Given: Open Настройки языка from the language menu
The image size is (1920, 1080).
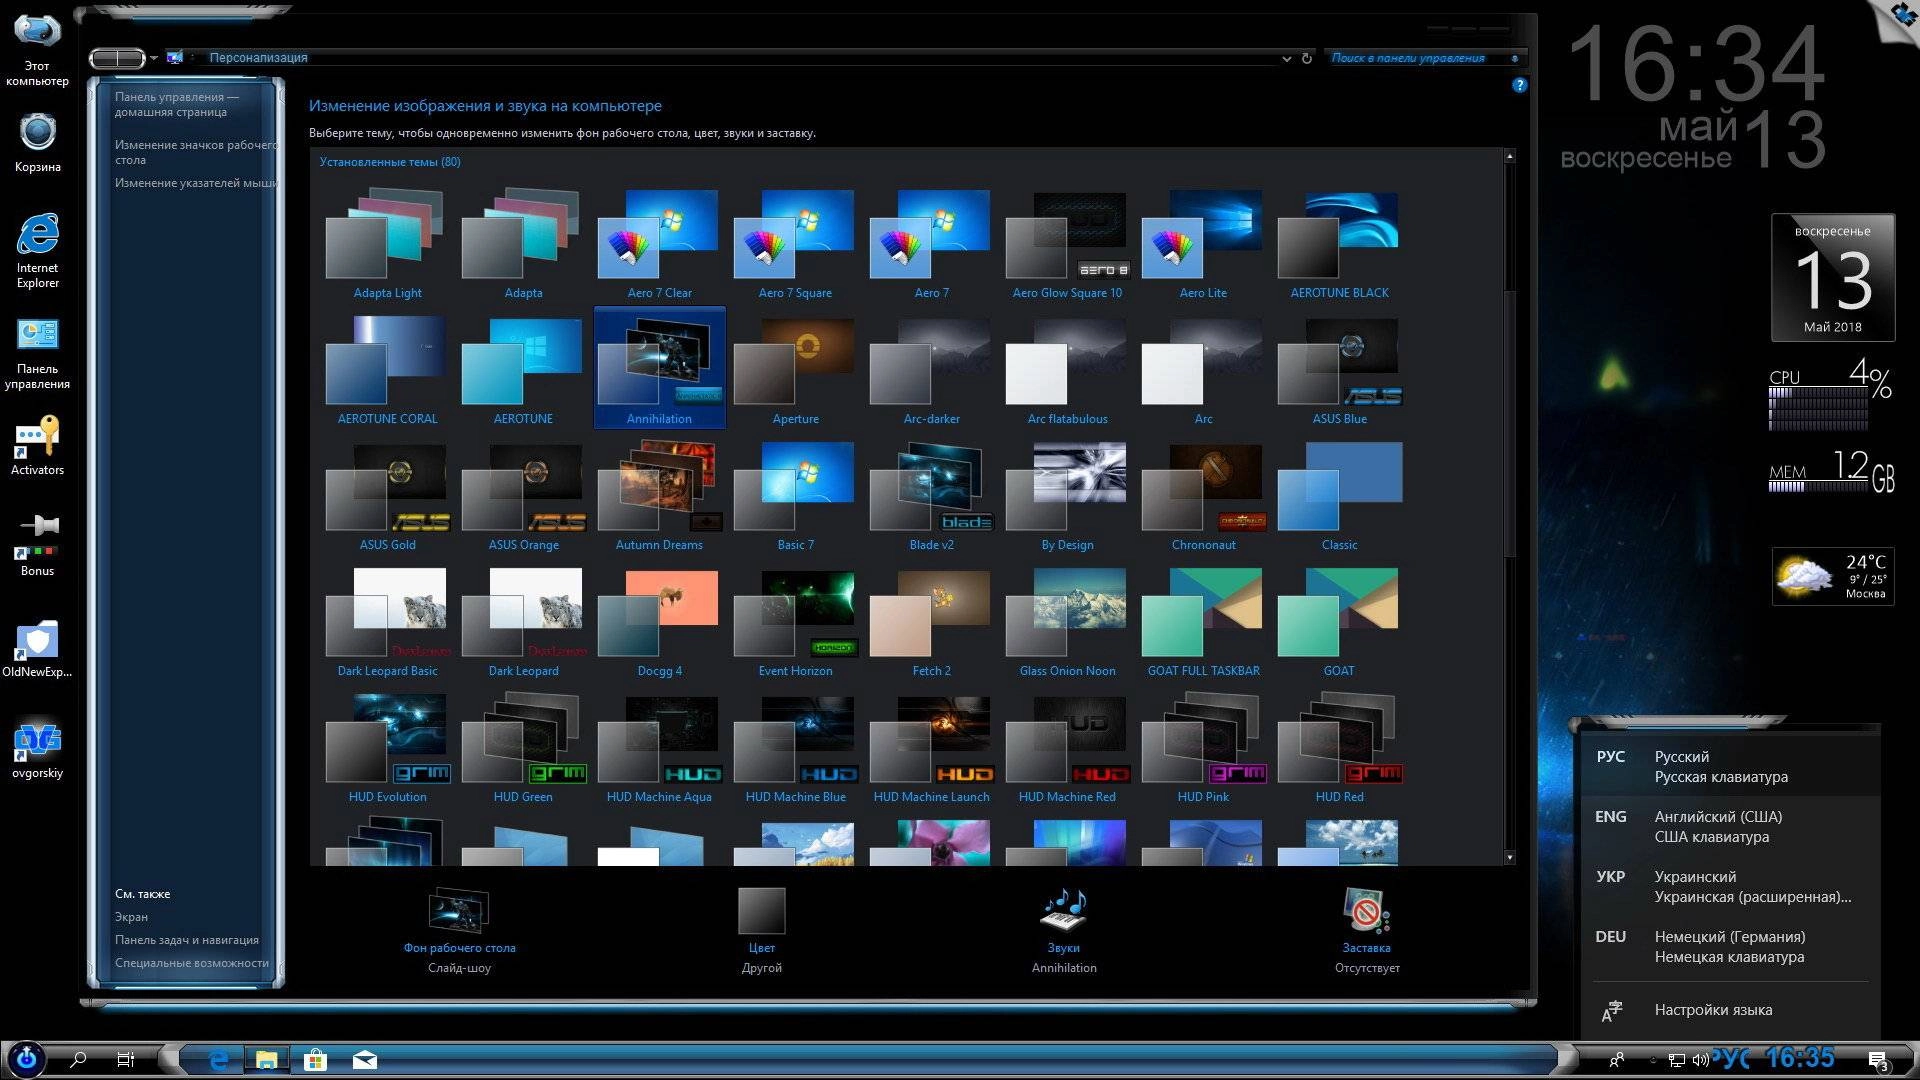Looking at the screenshot, I should 1716,1010.
